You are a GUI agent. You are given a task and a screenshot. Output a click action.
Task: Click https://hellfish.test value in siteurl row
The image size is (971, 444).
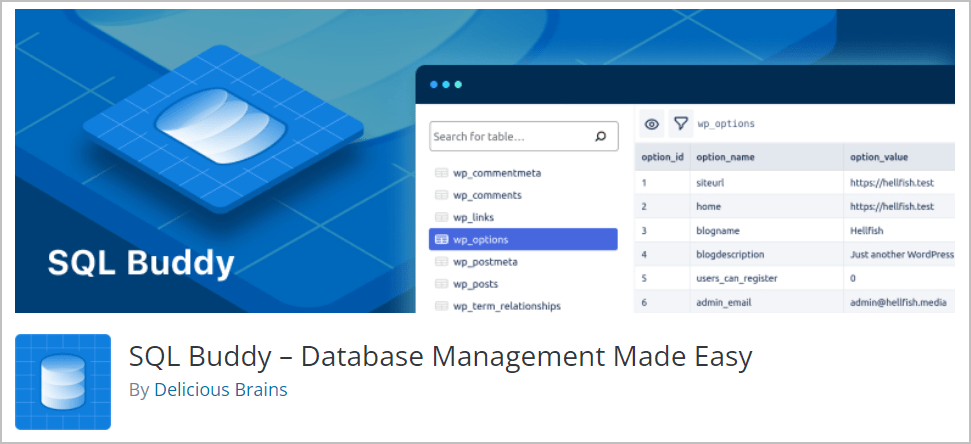pyautogui.click(x=892, y=183)
